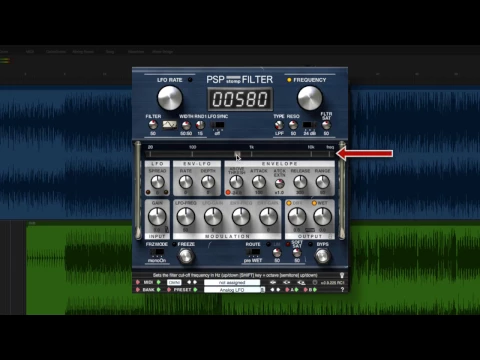Click the previous MIDI channel red arrow
Viewport: 480px width, 360px height.
point(138,282)
